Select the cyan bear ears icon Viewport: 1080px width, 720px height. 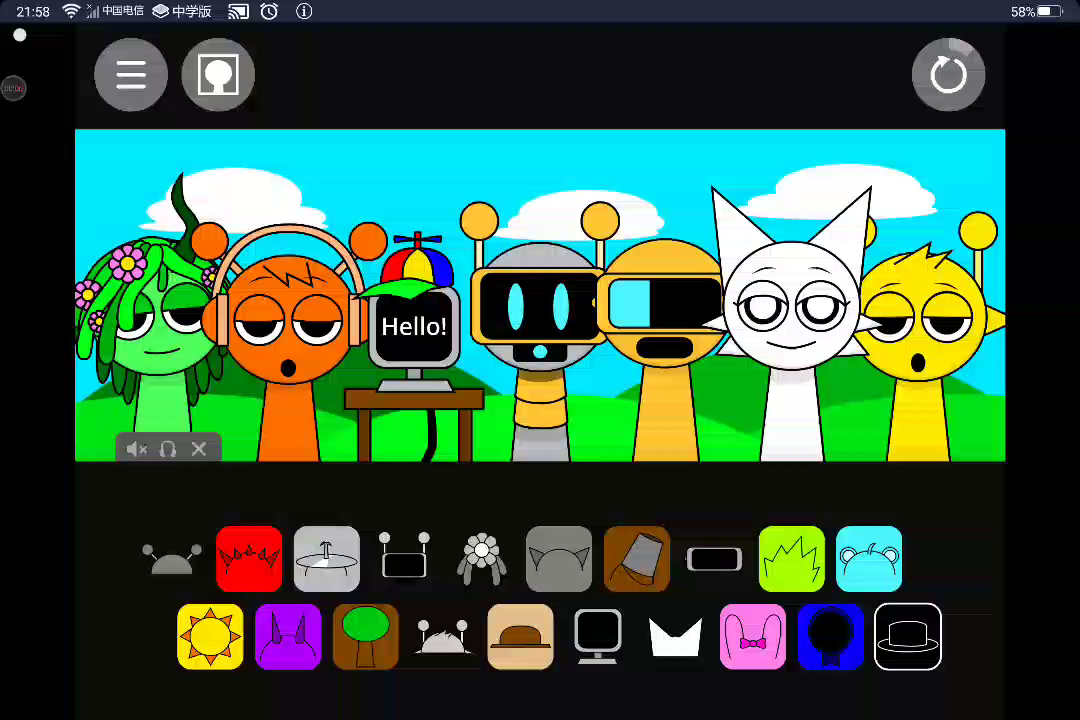(x=869, y=559)
